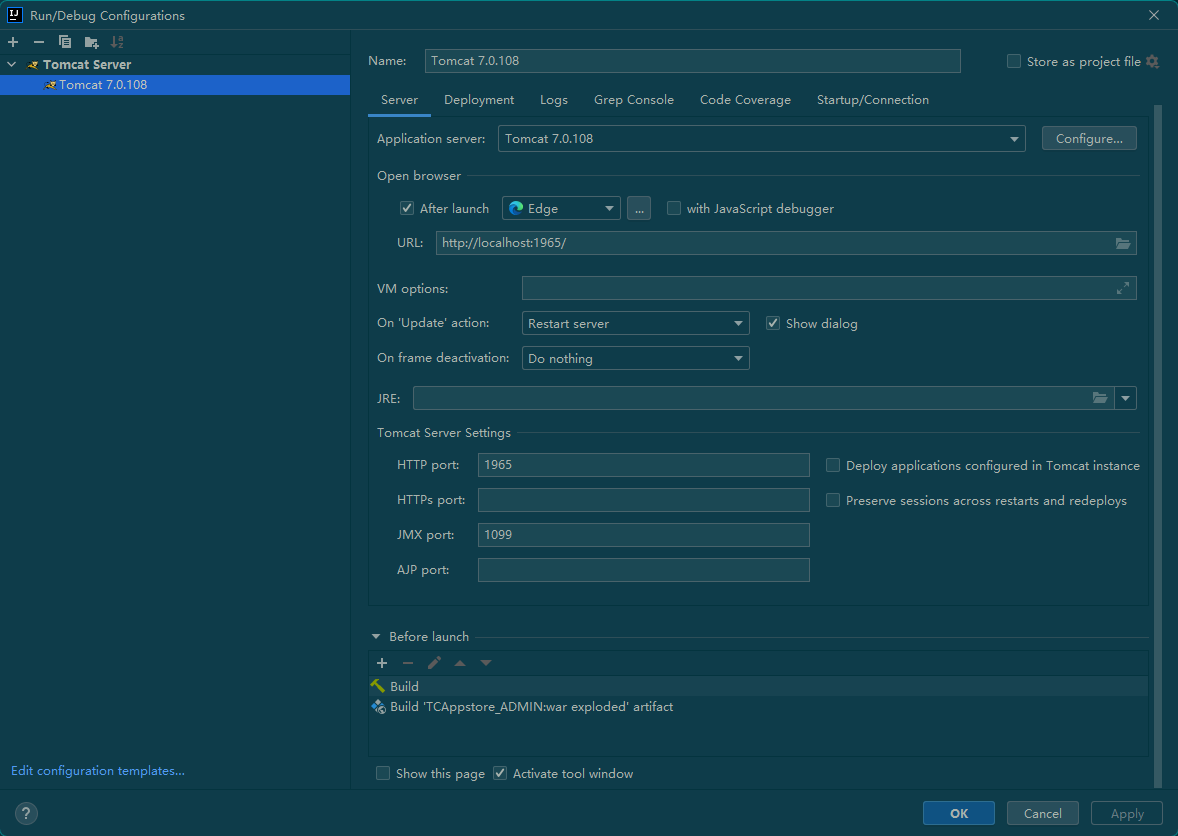
Task: Click the IntelliJ logo in title bar
Action: pyautogui.click(x=14, y=15)
